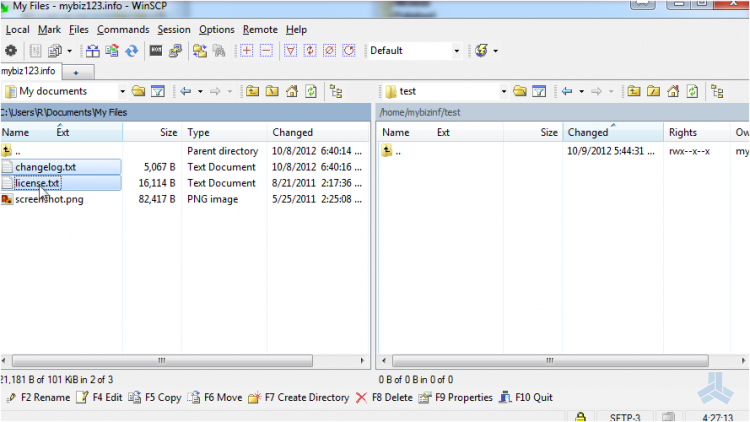Click F8 Delete button
Viewport: 750px width, 422px height.
point(384,398)
